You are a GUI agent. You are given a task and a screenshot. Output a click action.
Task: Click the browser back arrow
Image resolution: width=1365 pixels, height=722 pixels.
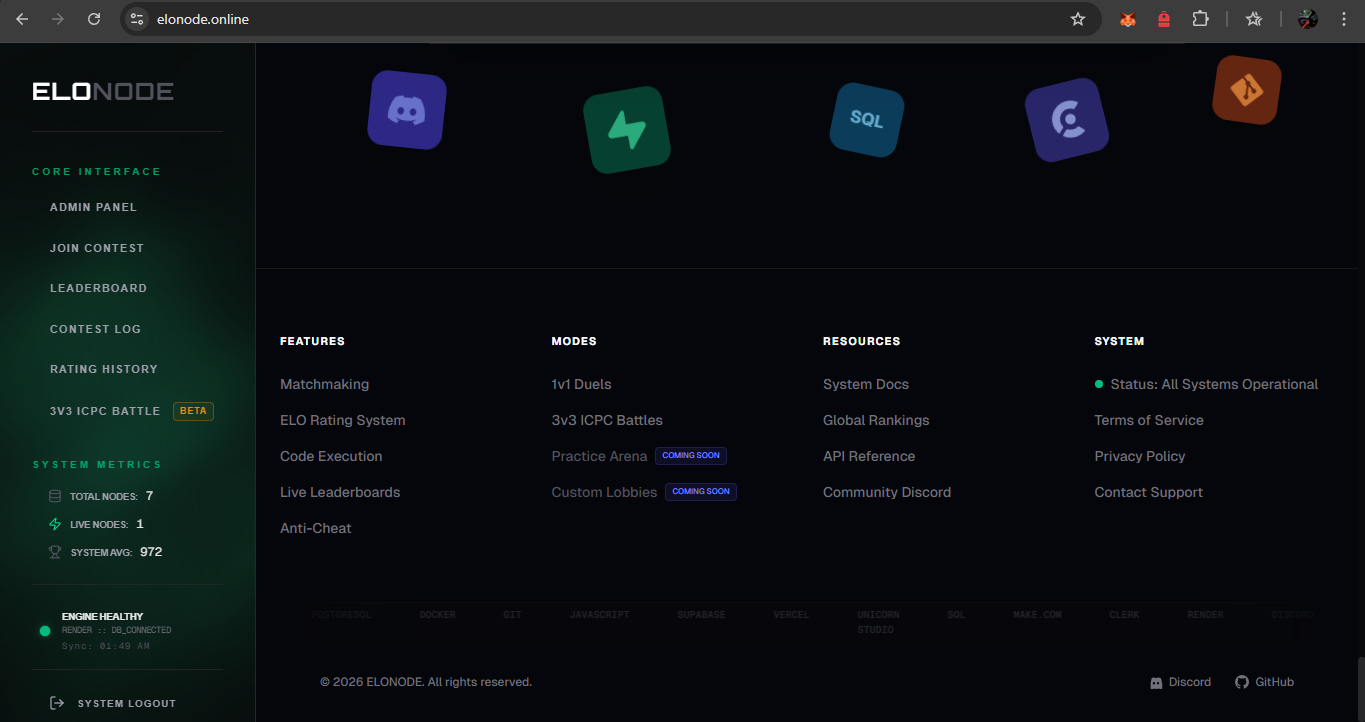click(22, 19)
